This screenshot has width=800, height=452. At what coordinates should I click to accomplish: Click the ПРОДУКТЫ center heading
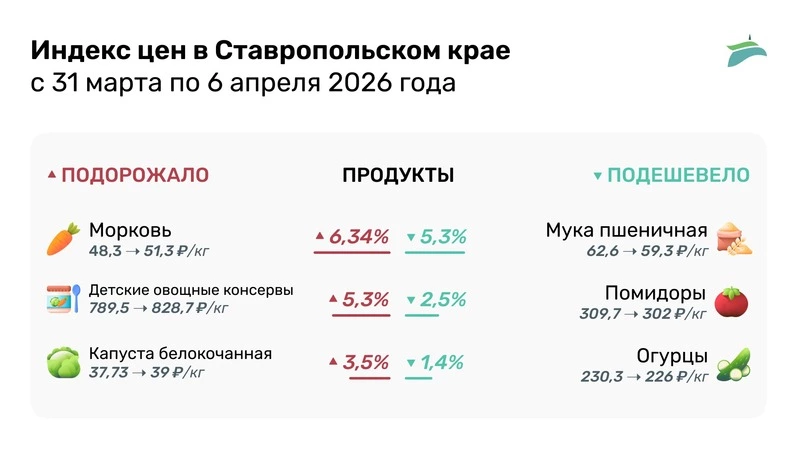(x=398, y=175)
